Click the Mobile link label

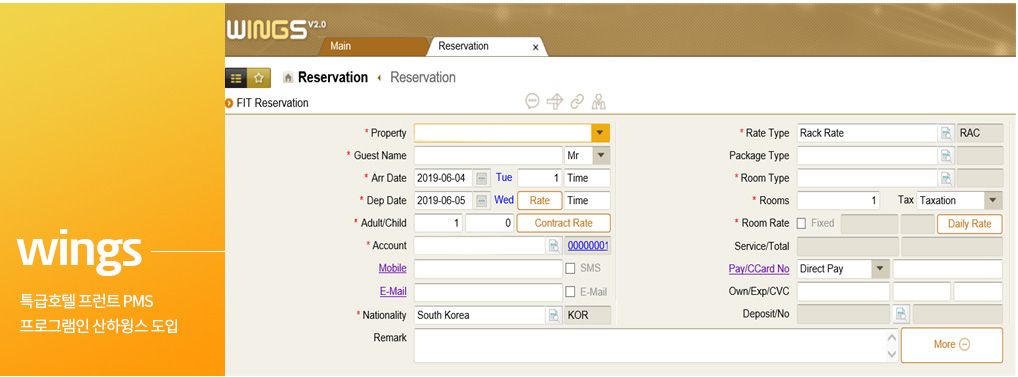click(x=393, y=268)
